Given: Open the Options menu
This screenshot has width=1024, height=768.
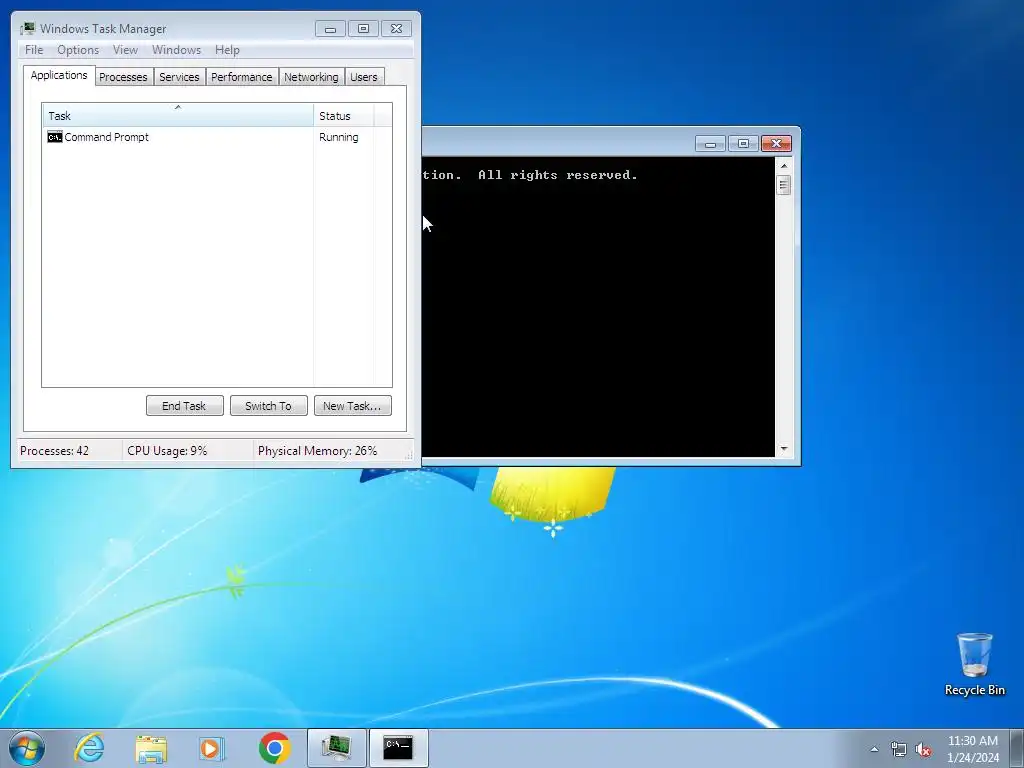Looking at the screenshot, I should click(78, 50).
